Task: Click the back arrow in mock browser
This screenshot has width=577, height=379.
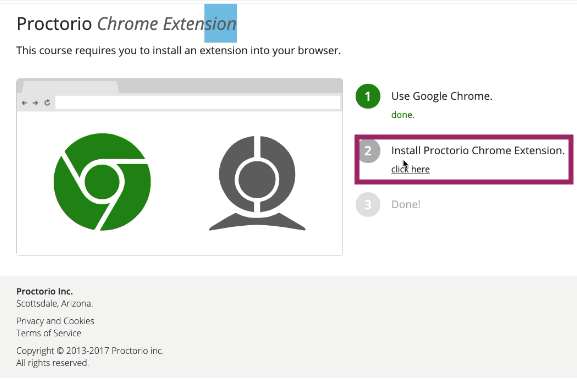Action: [x=24, y=103]
